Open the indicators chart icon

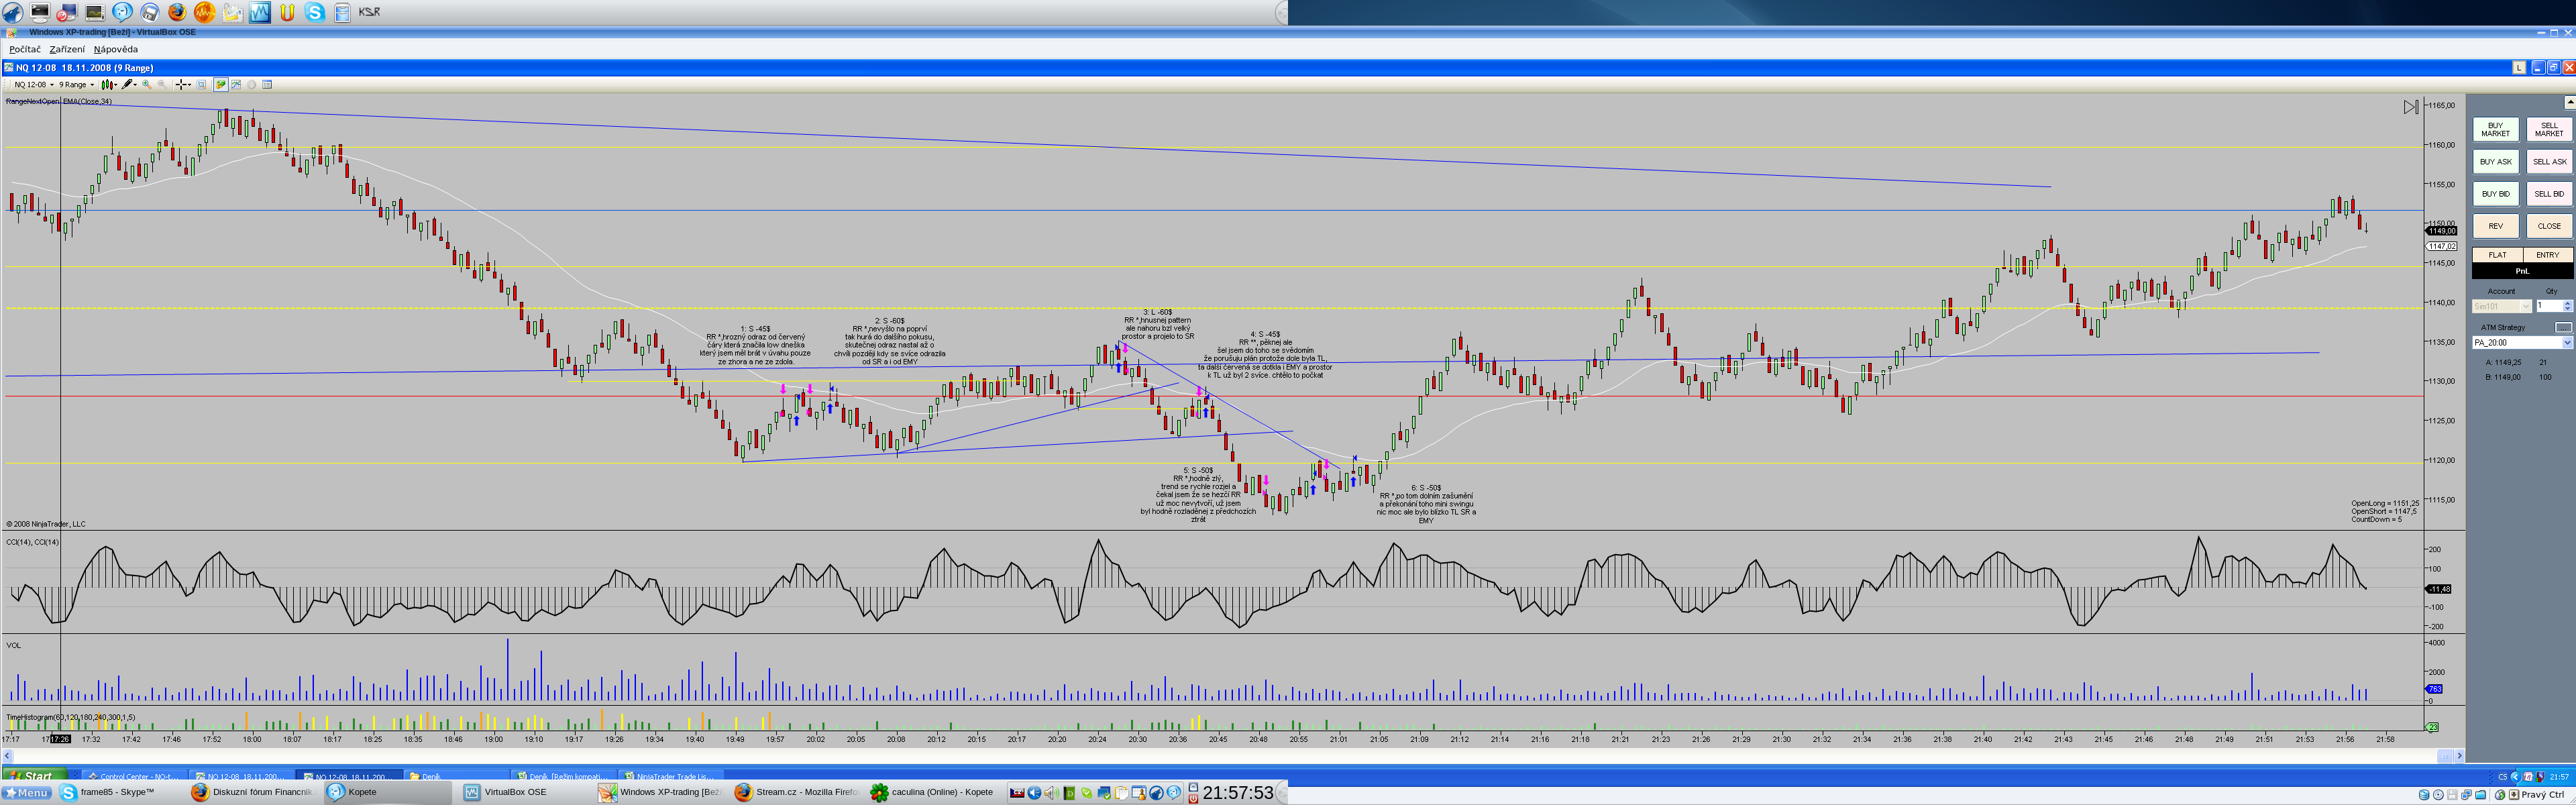236,85
